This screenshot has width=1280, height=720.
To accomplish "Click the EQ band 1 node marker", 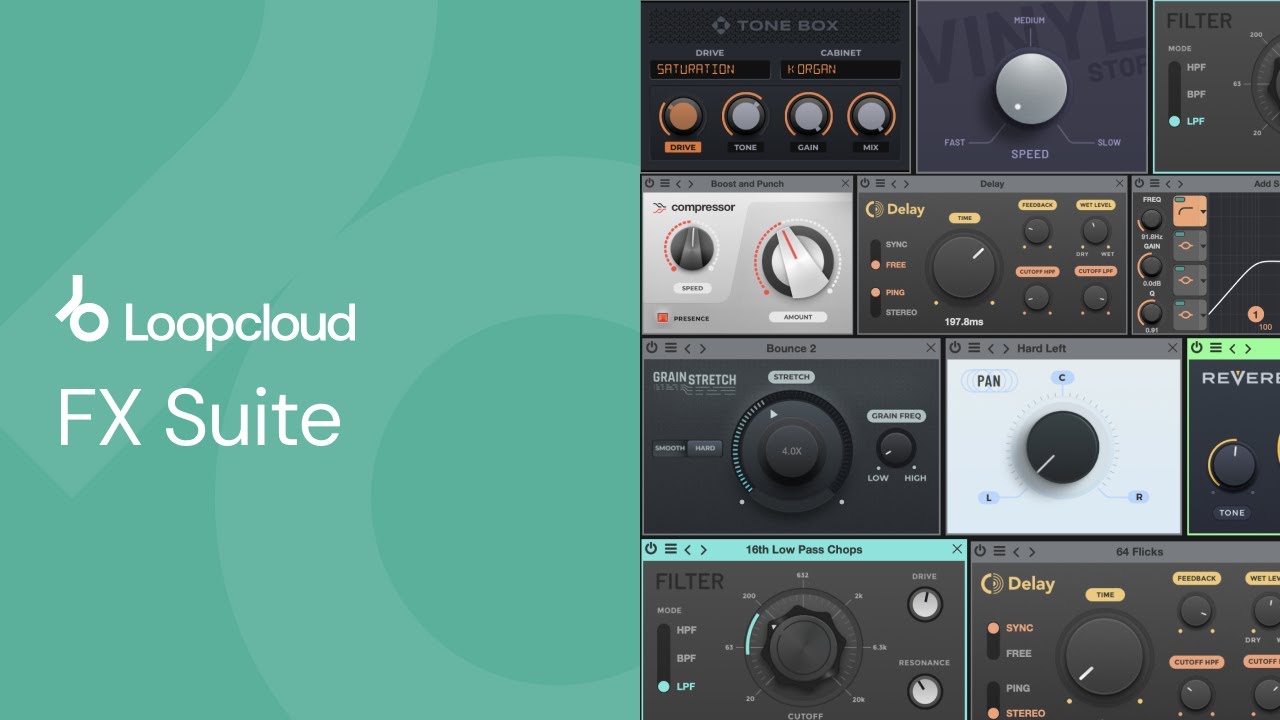I will [1256, 315].
